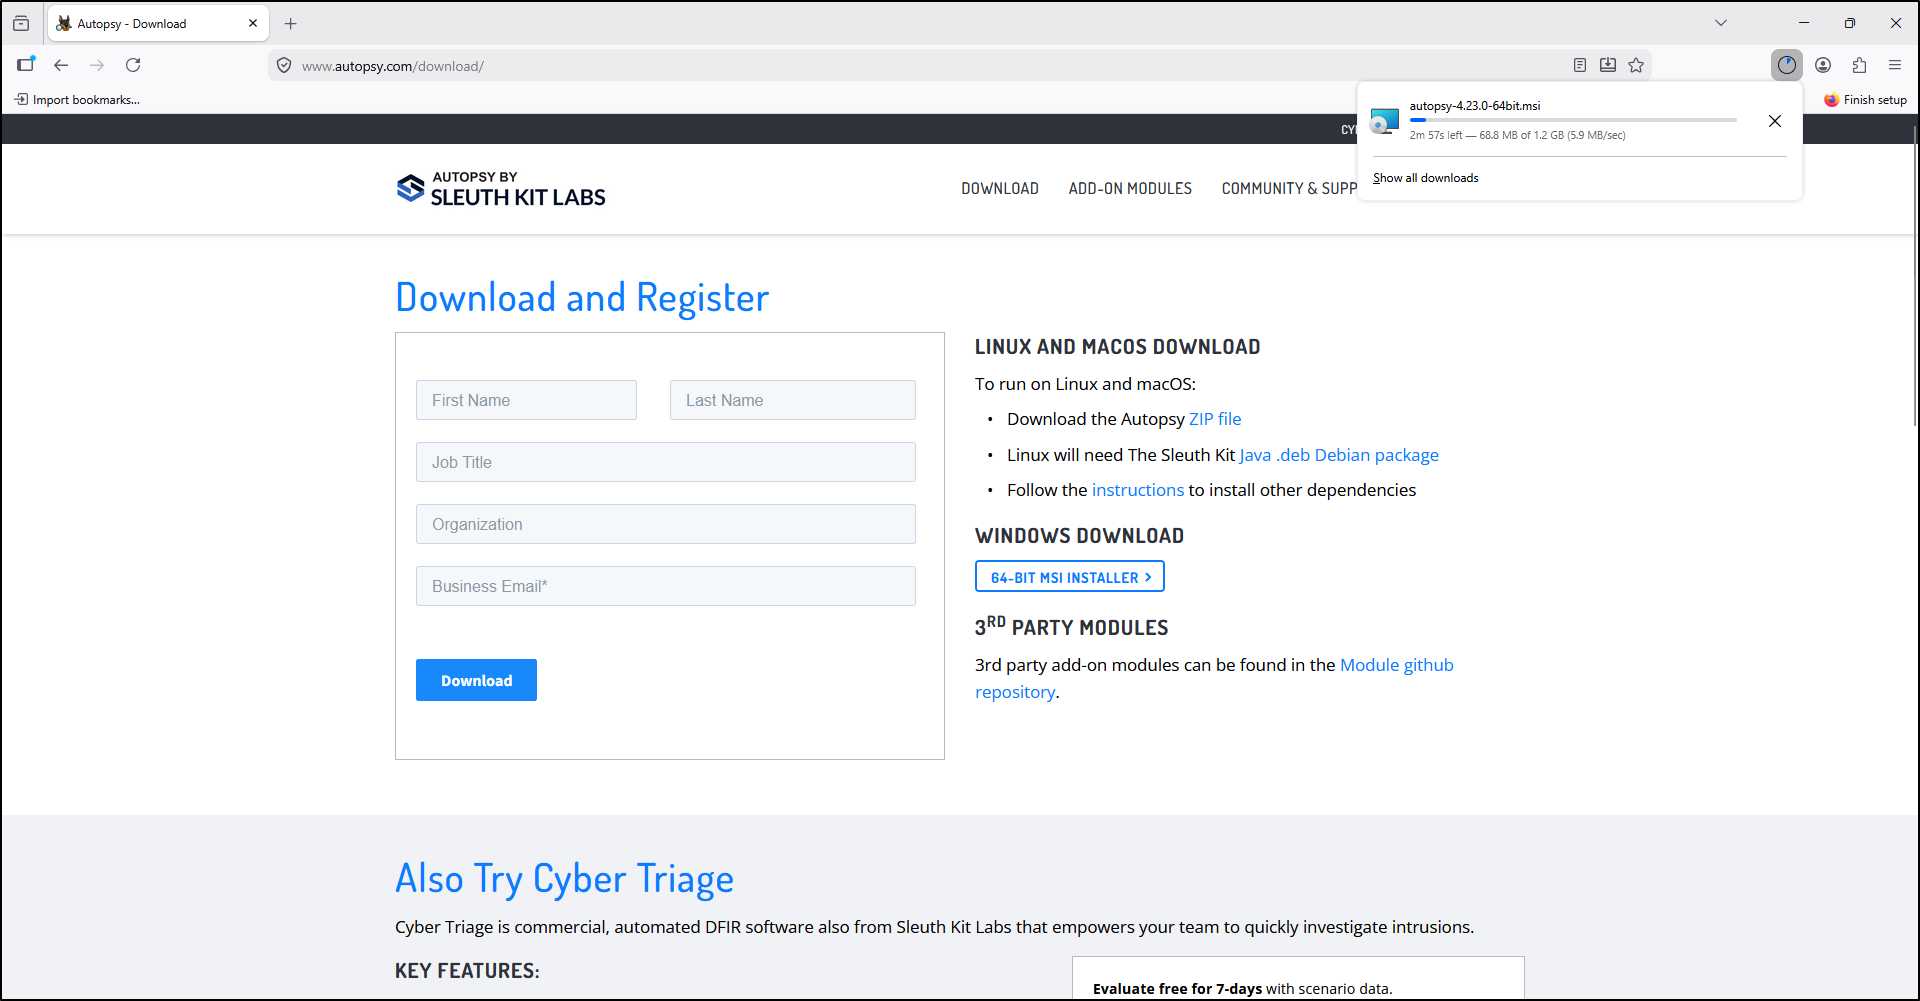The image size is (1920, 1001).
Task: Open the Java .deb Debian package link
Action: [x=1339, y=455]
